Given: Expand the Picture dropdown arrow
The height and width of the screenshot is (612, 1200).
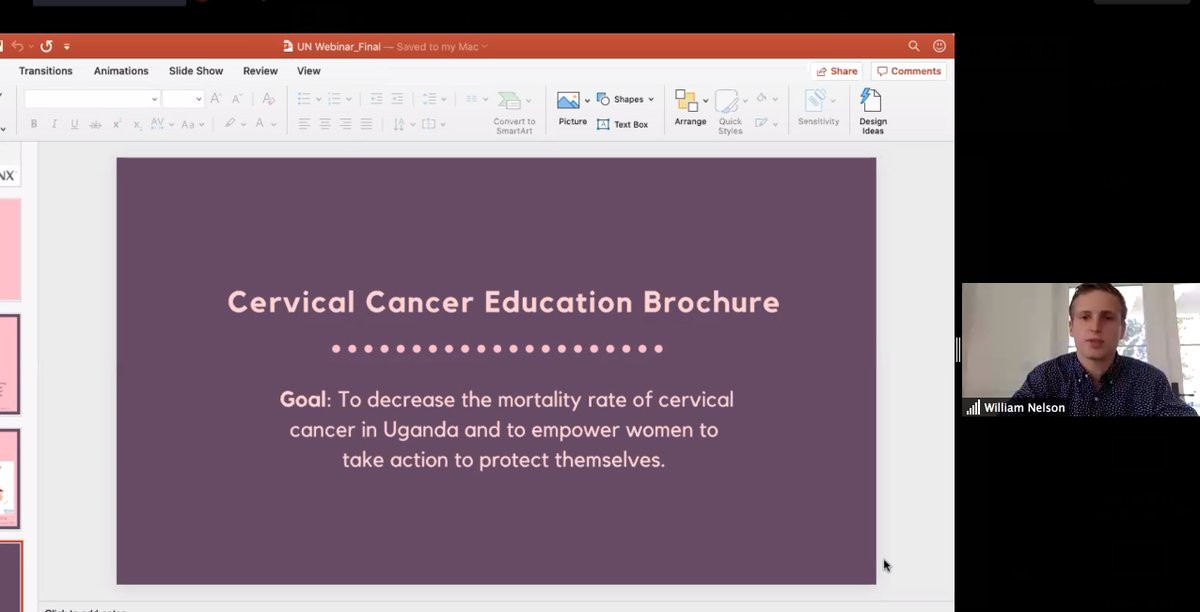Looking at the screenshot, I should click(587, 101).
